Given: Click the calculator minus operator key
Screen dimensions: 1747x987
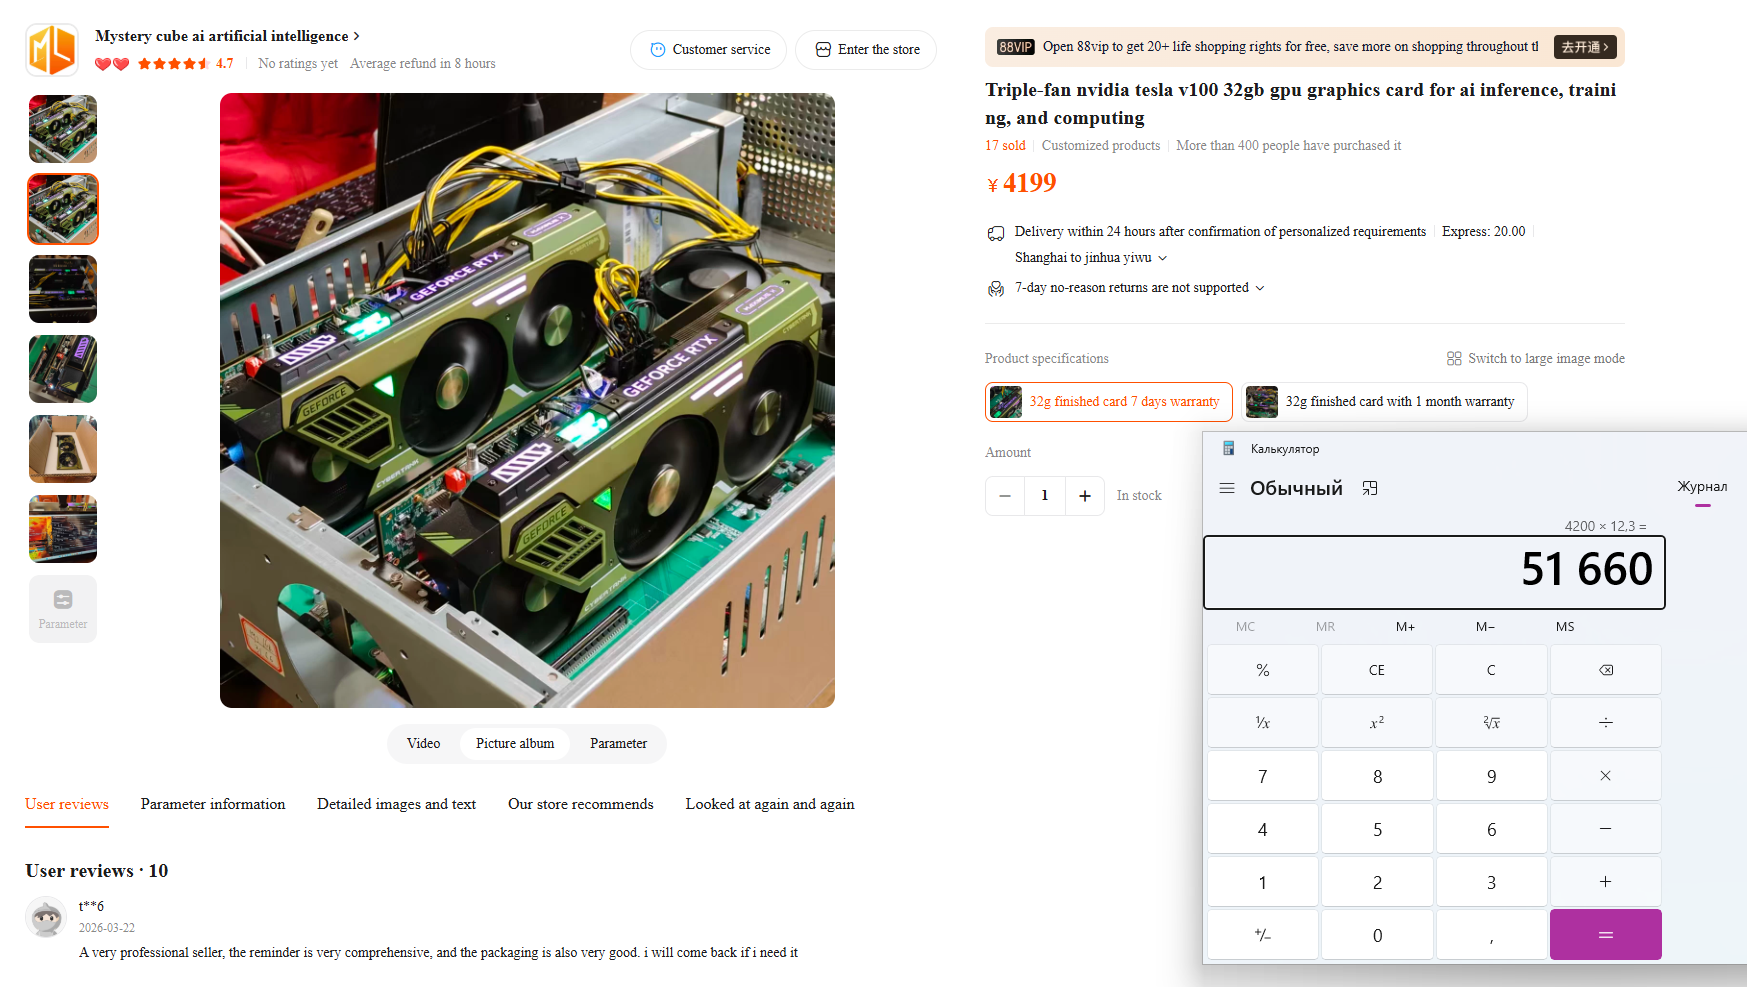Looking at the screenshot, I should 1606,829.
